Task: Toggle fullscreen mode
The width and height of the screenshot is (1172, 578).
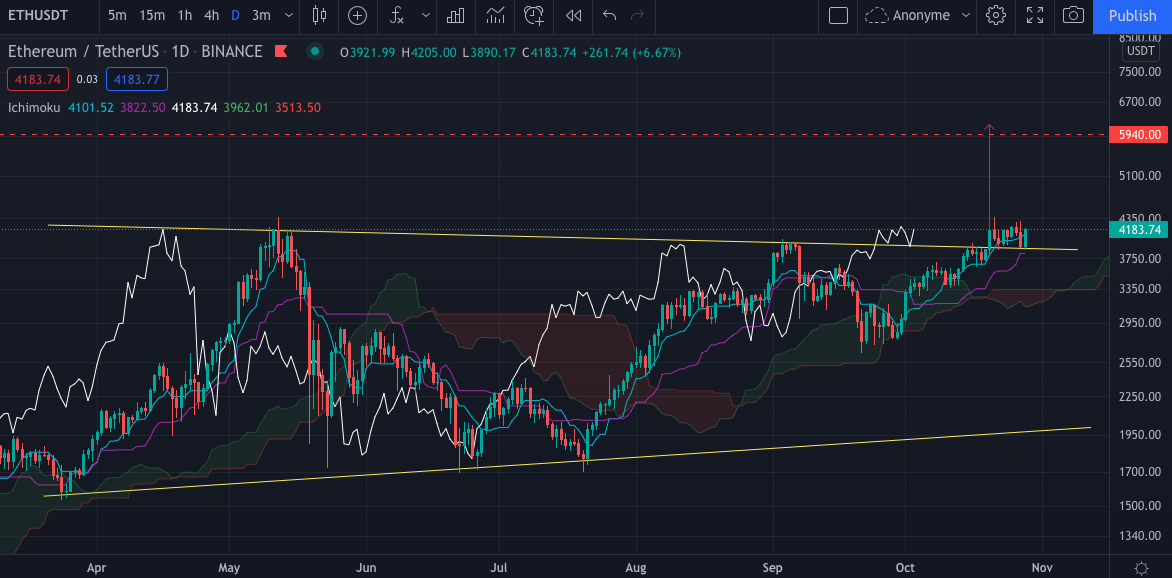Action: 1035,16
